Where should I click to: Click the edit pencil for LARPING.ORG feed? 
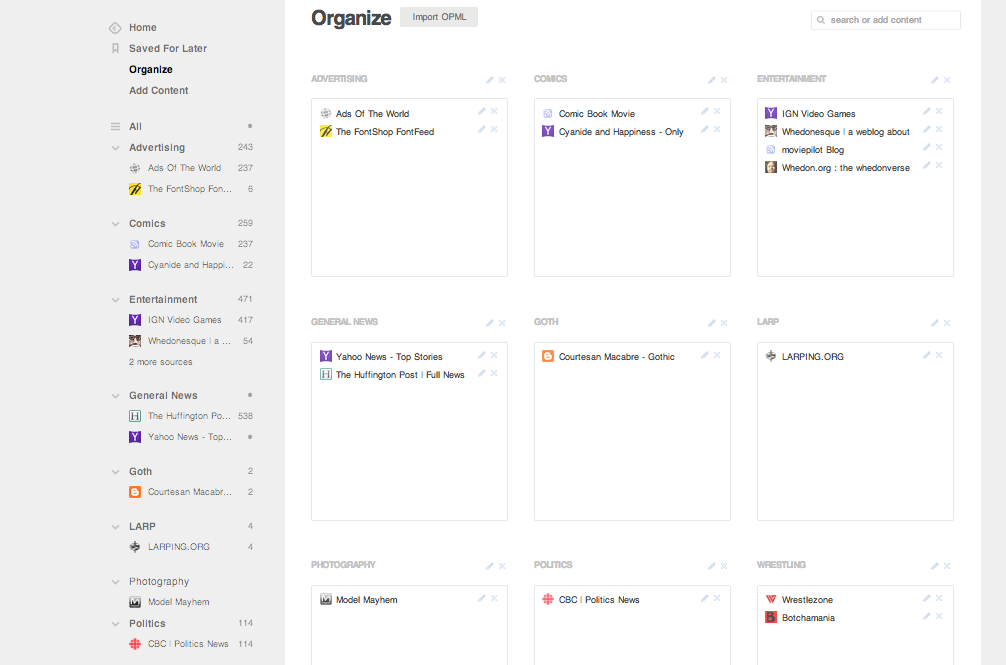tap(927, 355)
